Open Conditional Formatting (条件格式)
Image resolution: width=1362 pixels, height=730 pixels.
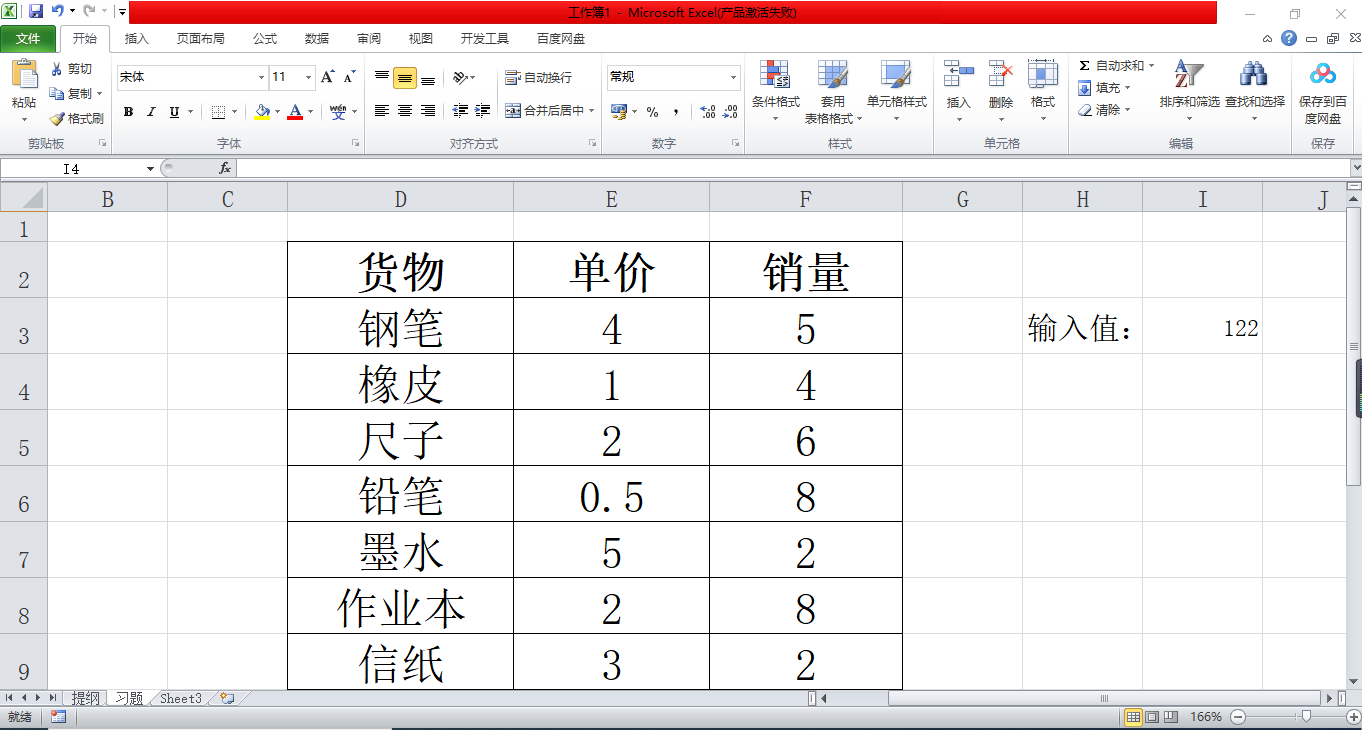tap(776, 91)
